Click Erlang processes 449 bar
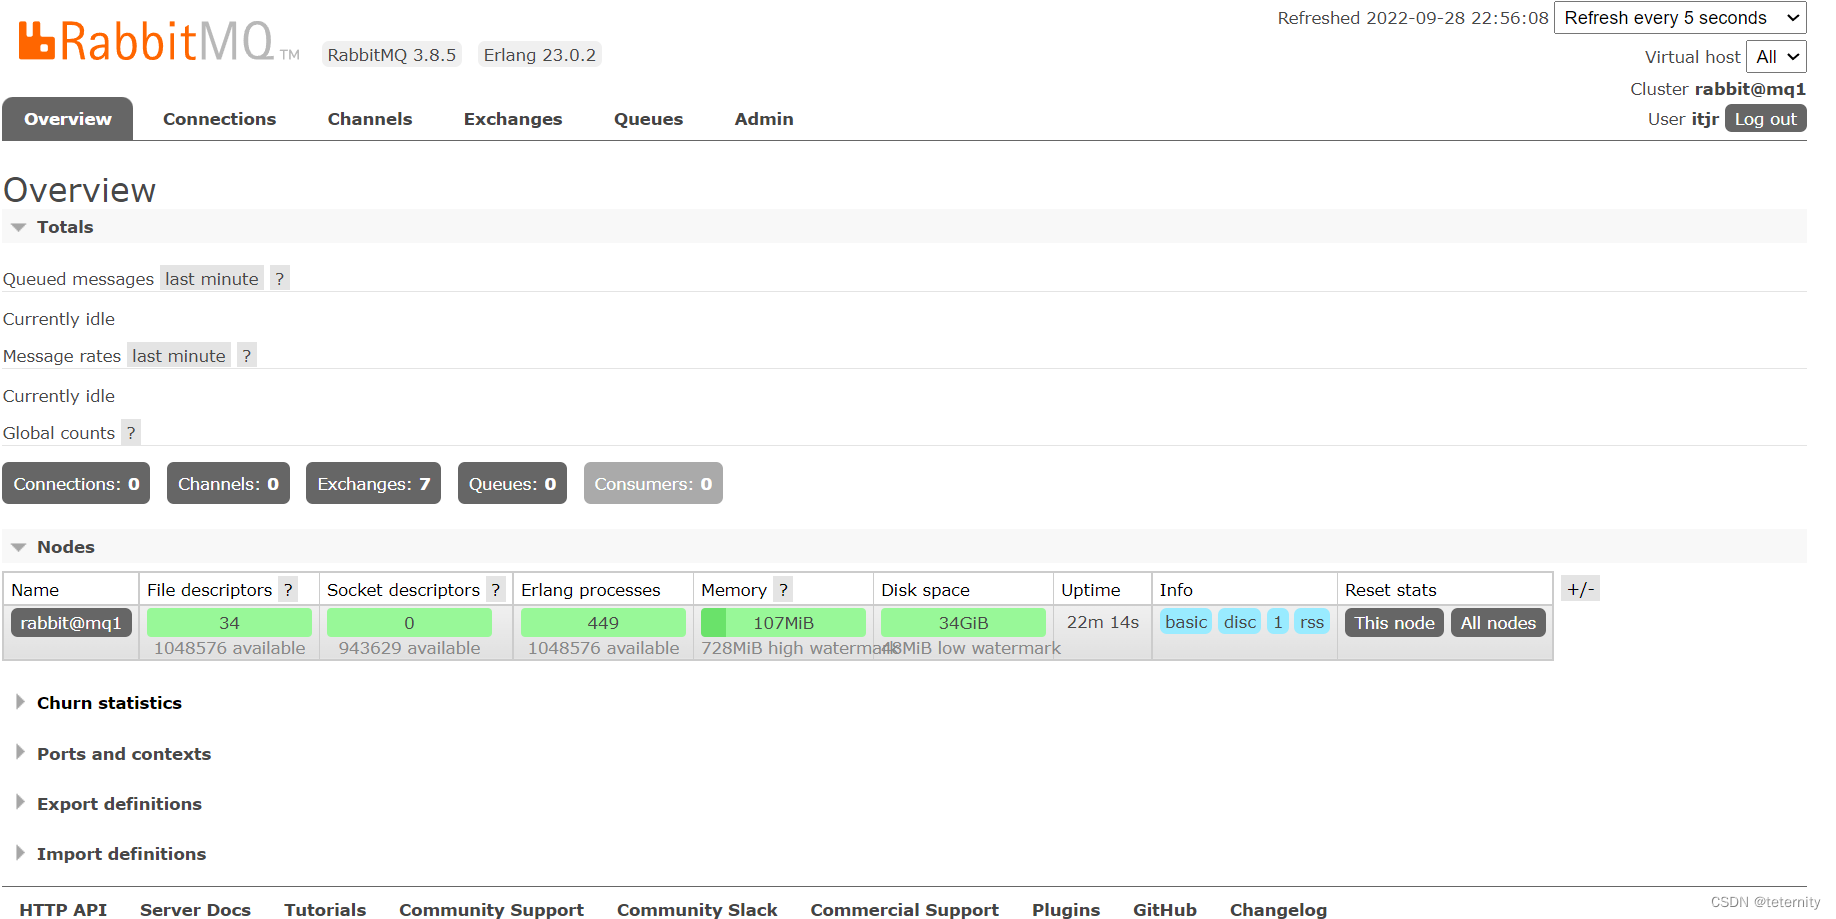Screen dimensions: 1836x919 click(603, 623)
